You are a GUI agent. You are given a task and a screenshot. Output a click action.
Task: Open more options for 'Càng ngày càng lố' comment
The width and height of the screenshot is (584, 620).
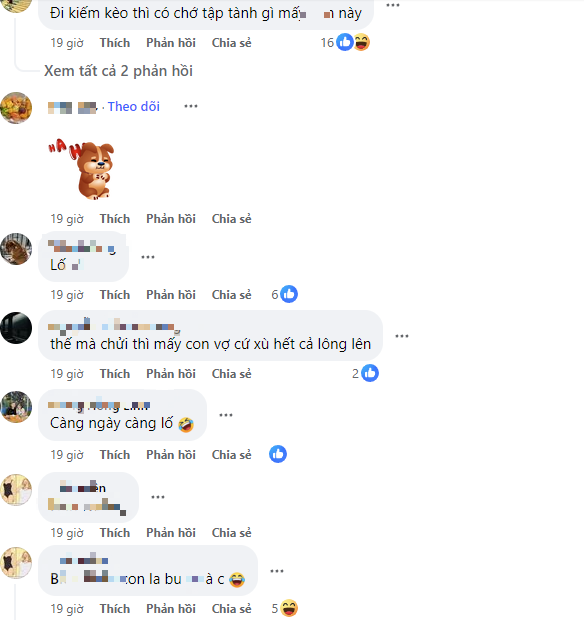coord(226,415)
